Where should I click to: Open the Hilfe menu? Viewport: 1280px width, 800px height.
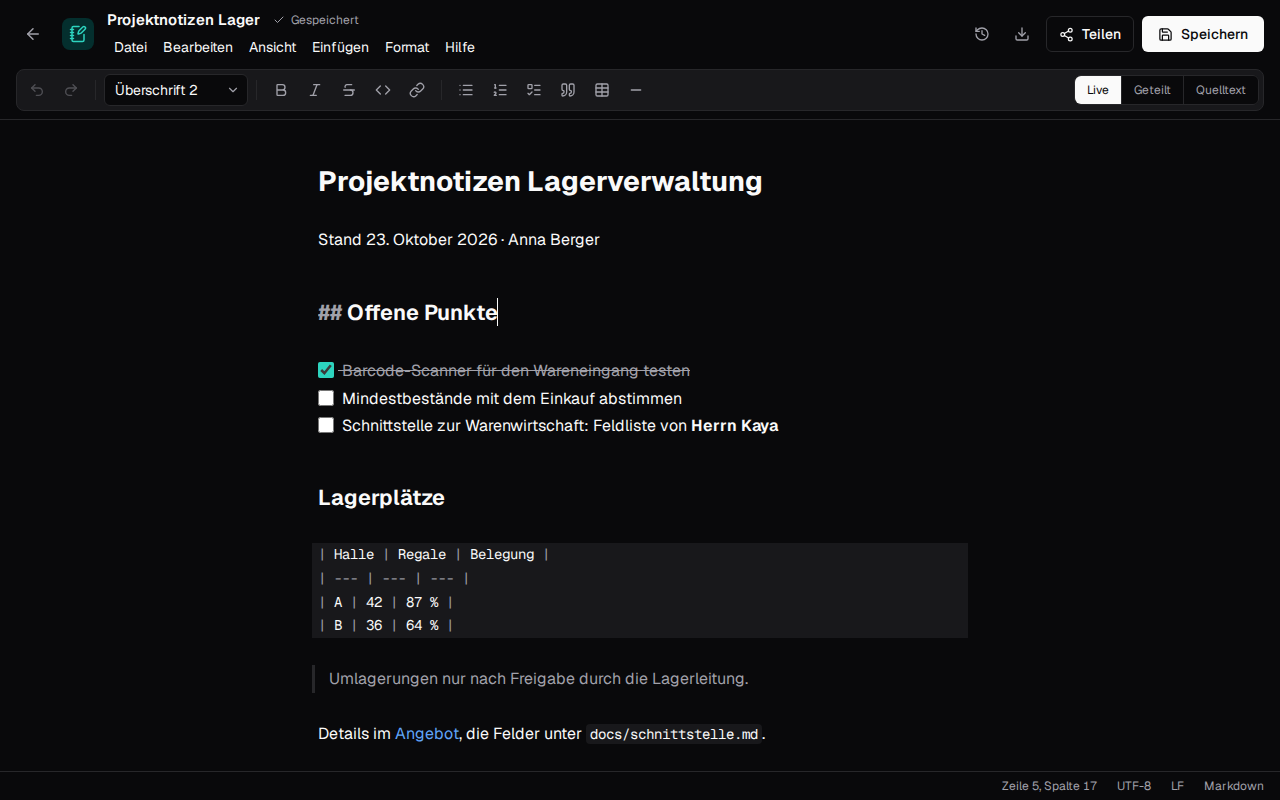pyautogui.click(x=460, y=47)
